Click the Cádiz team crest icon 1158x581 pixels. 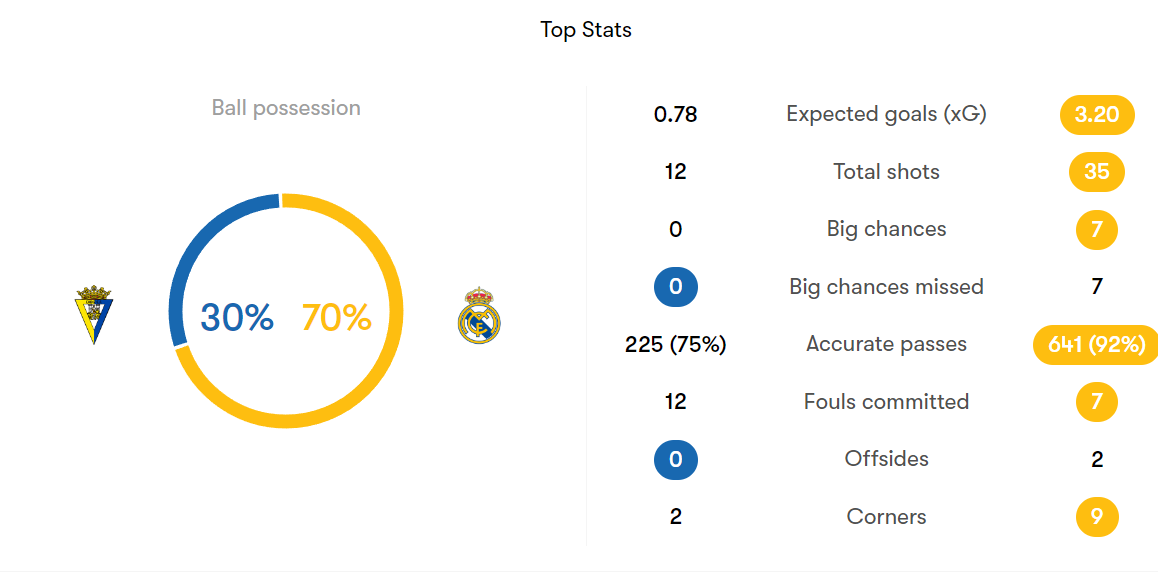click(x=94, y=314)
